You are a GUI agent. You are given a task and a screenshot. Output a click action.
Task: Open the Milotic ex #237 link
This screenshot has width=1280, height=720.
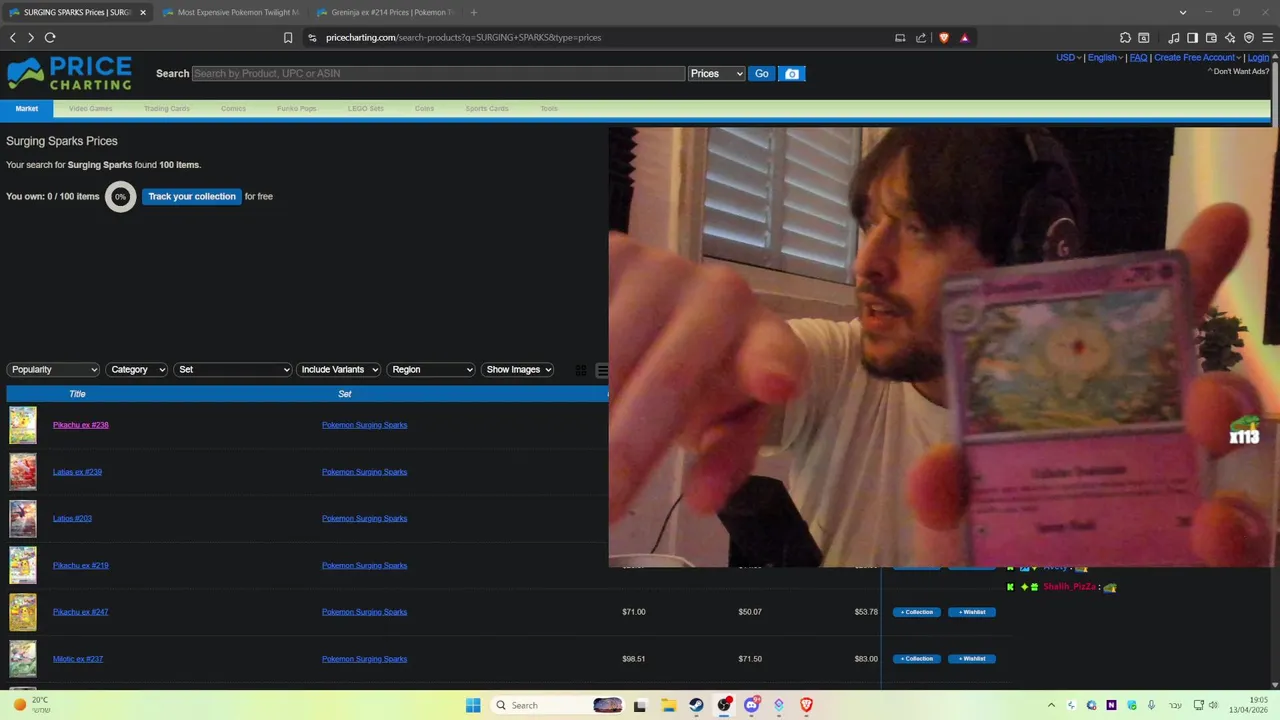coord(78,659)
